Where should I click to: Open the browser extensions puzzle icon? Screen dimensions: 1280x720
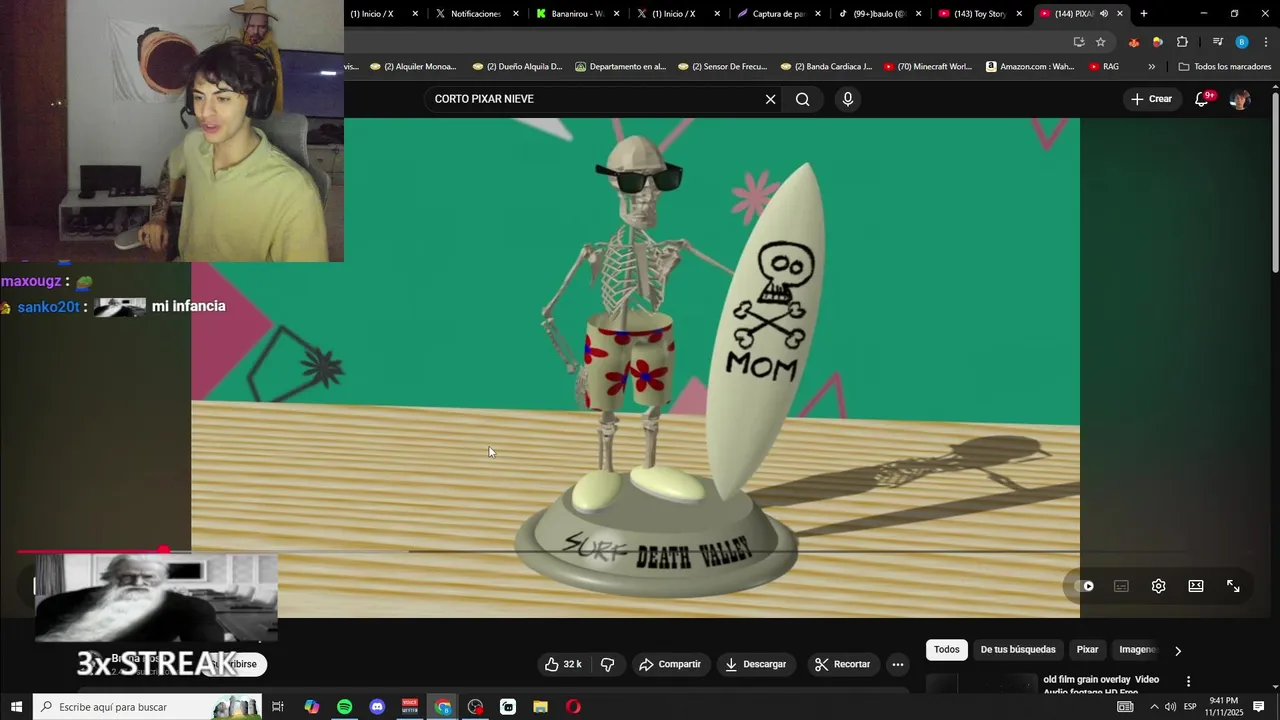(x=1182, y=42)
